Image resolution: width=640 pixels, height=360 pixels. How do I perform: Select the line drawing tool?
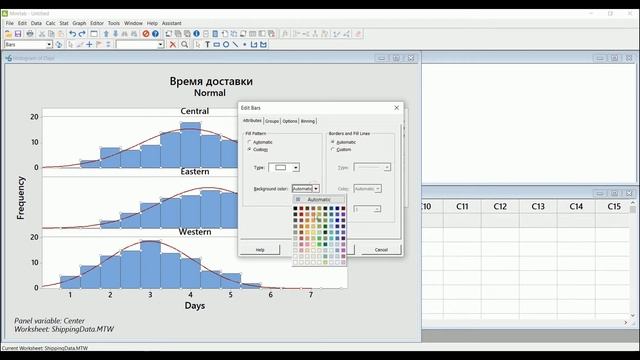point(236,44)
